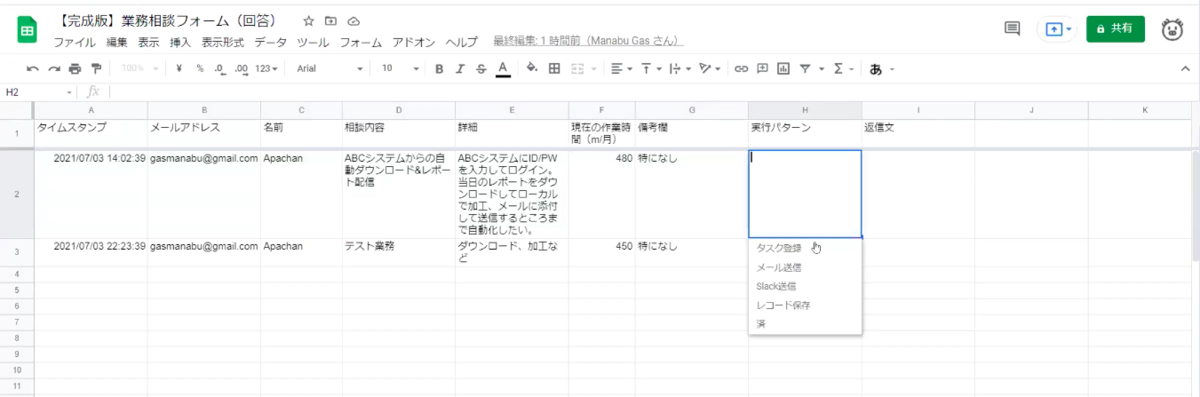Screen dimensions: 1200x397
Task: Decrease decimal places
Action: [x=220, y=69]
